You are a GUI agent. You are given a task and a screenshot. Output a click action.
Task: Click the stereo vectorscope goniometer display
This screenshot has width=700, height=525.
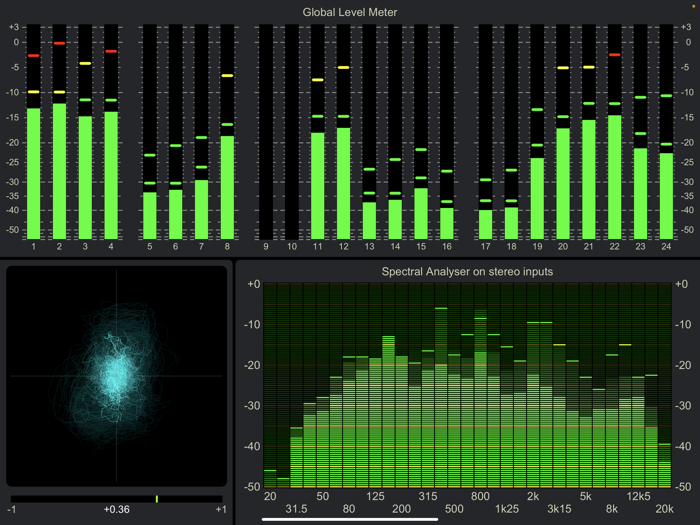click(117, 376)
